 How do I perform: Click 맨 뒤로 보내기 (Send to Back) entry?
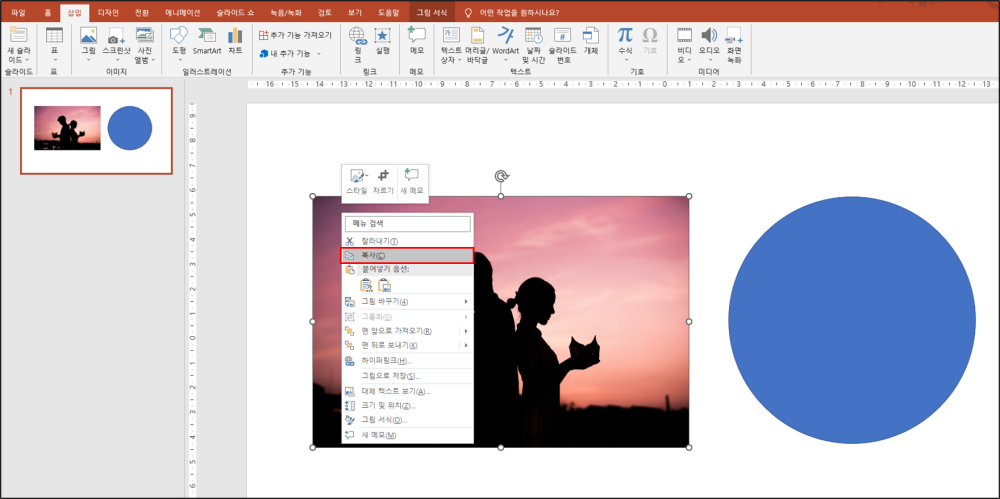(389, 345)
